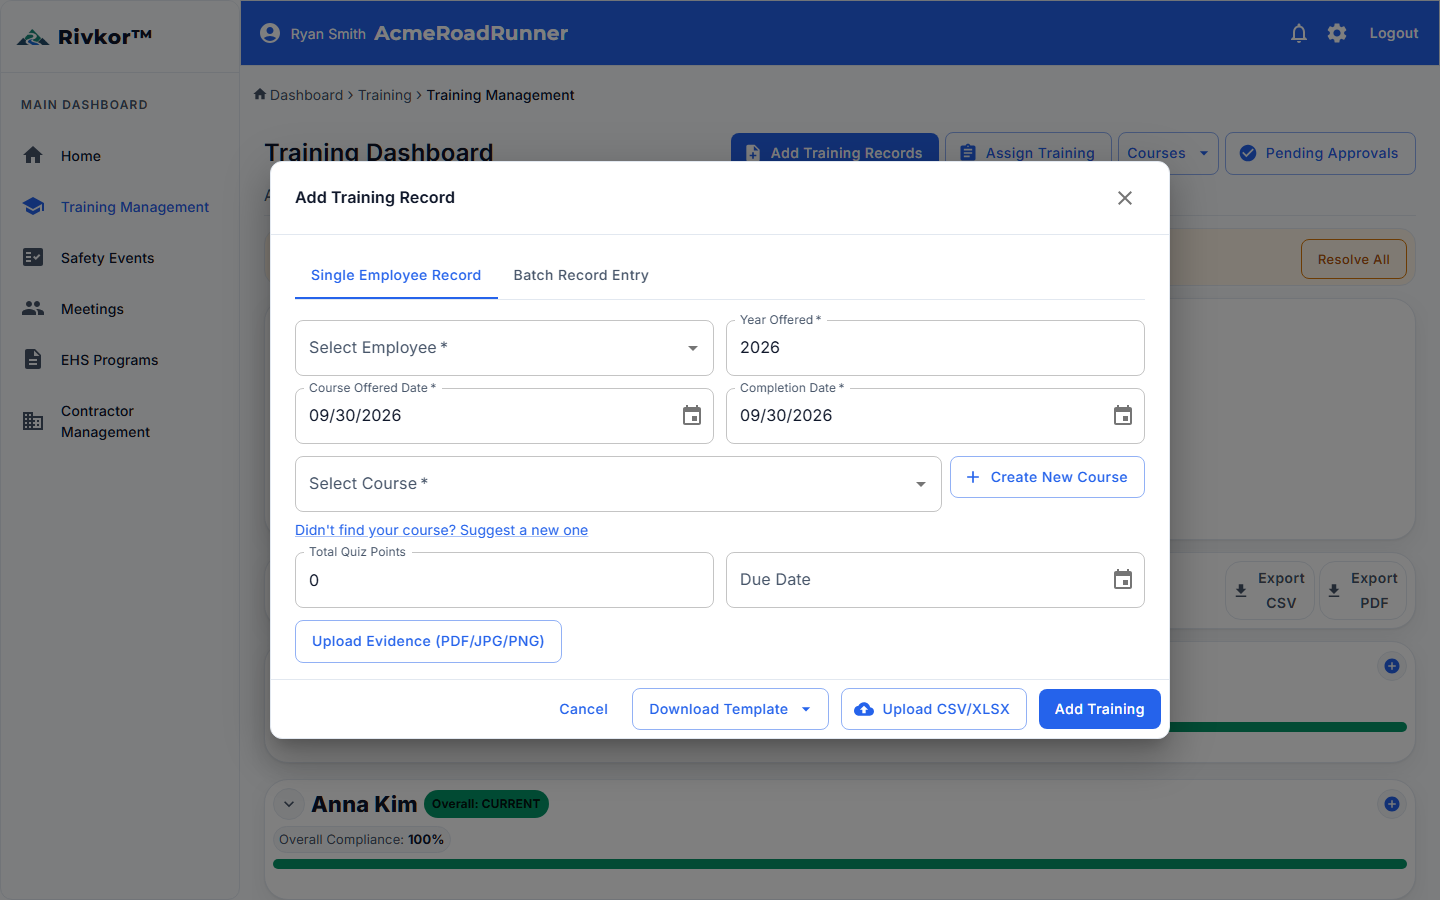Click Suggest a new course link

441,530
